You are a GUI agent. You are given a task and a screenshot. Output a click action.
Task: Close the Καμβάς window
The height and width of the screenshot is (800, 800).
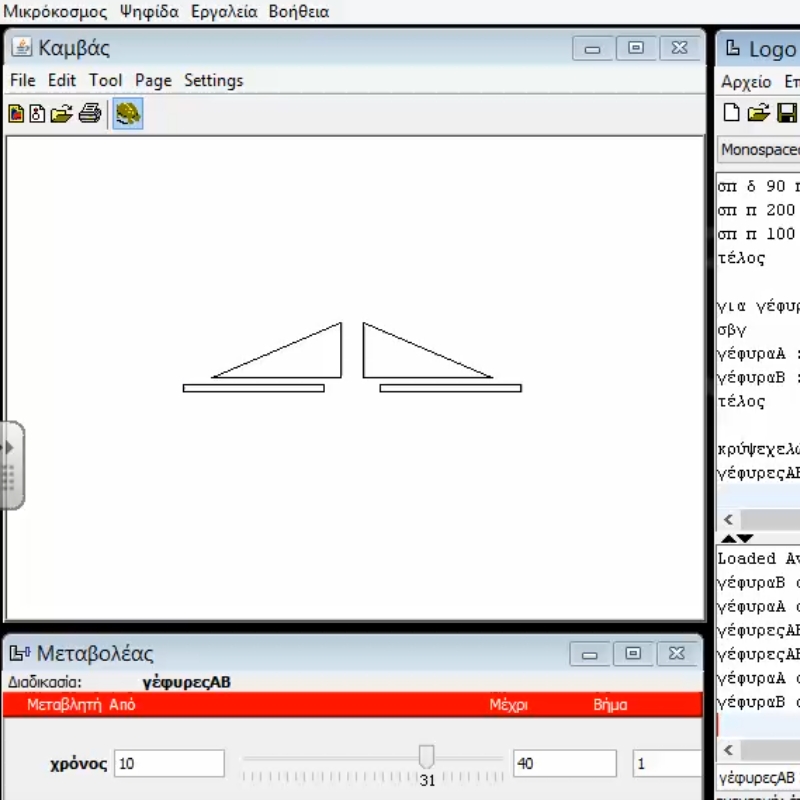(x=680, y=48)
